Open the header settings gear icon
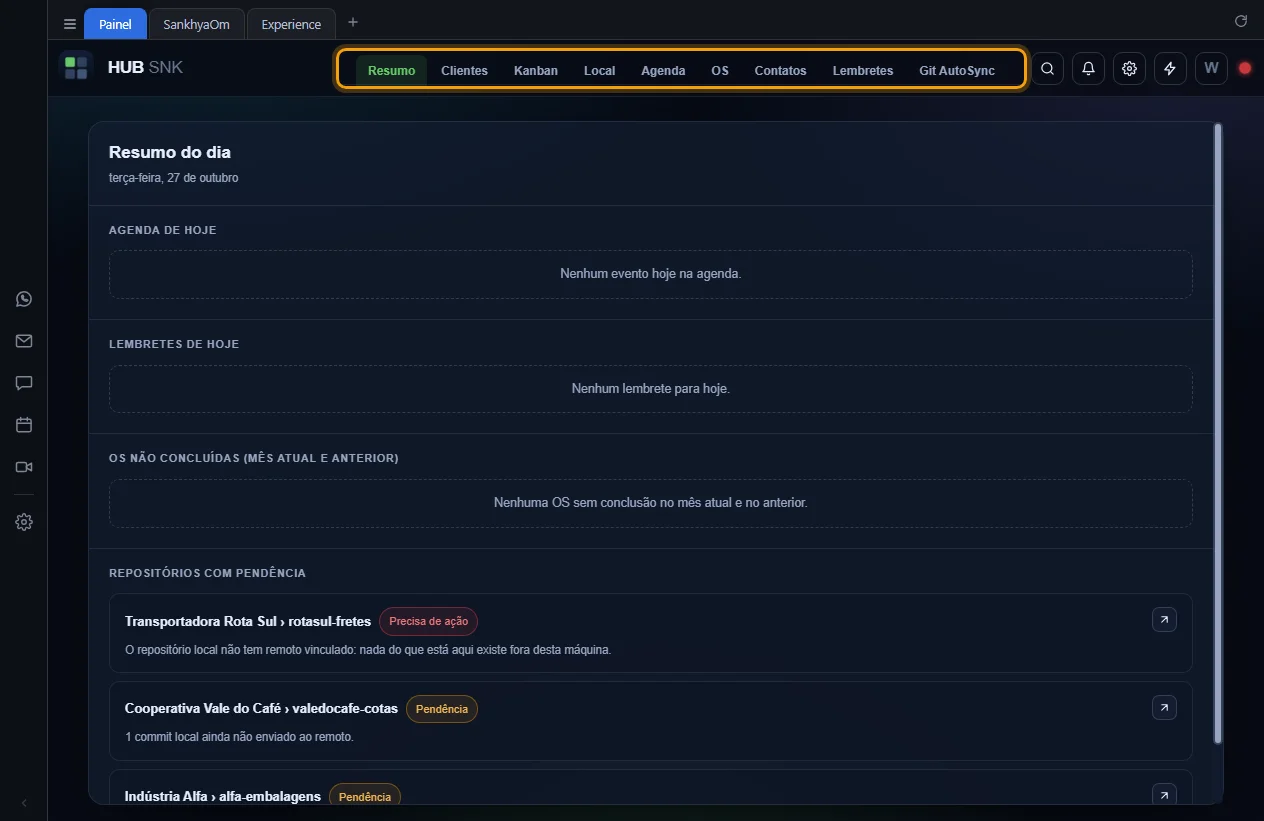The height and width of the screenshot is (821, 1264). click(x=1129, y=68)
